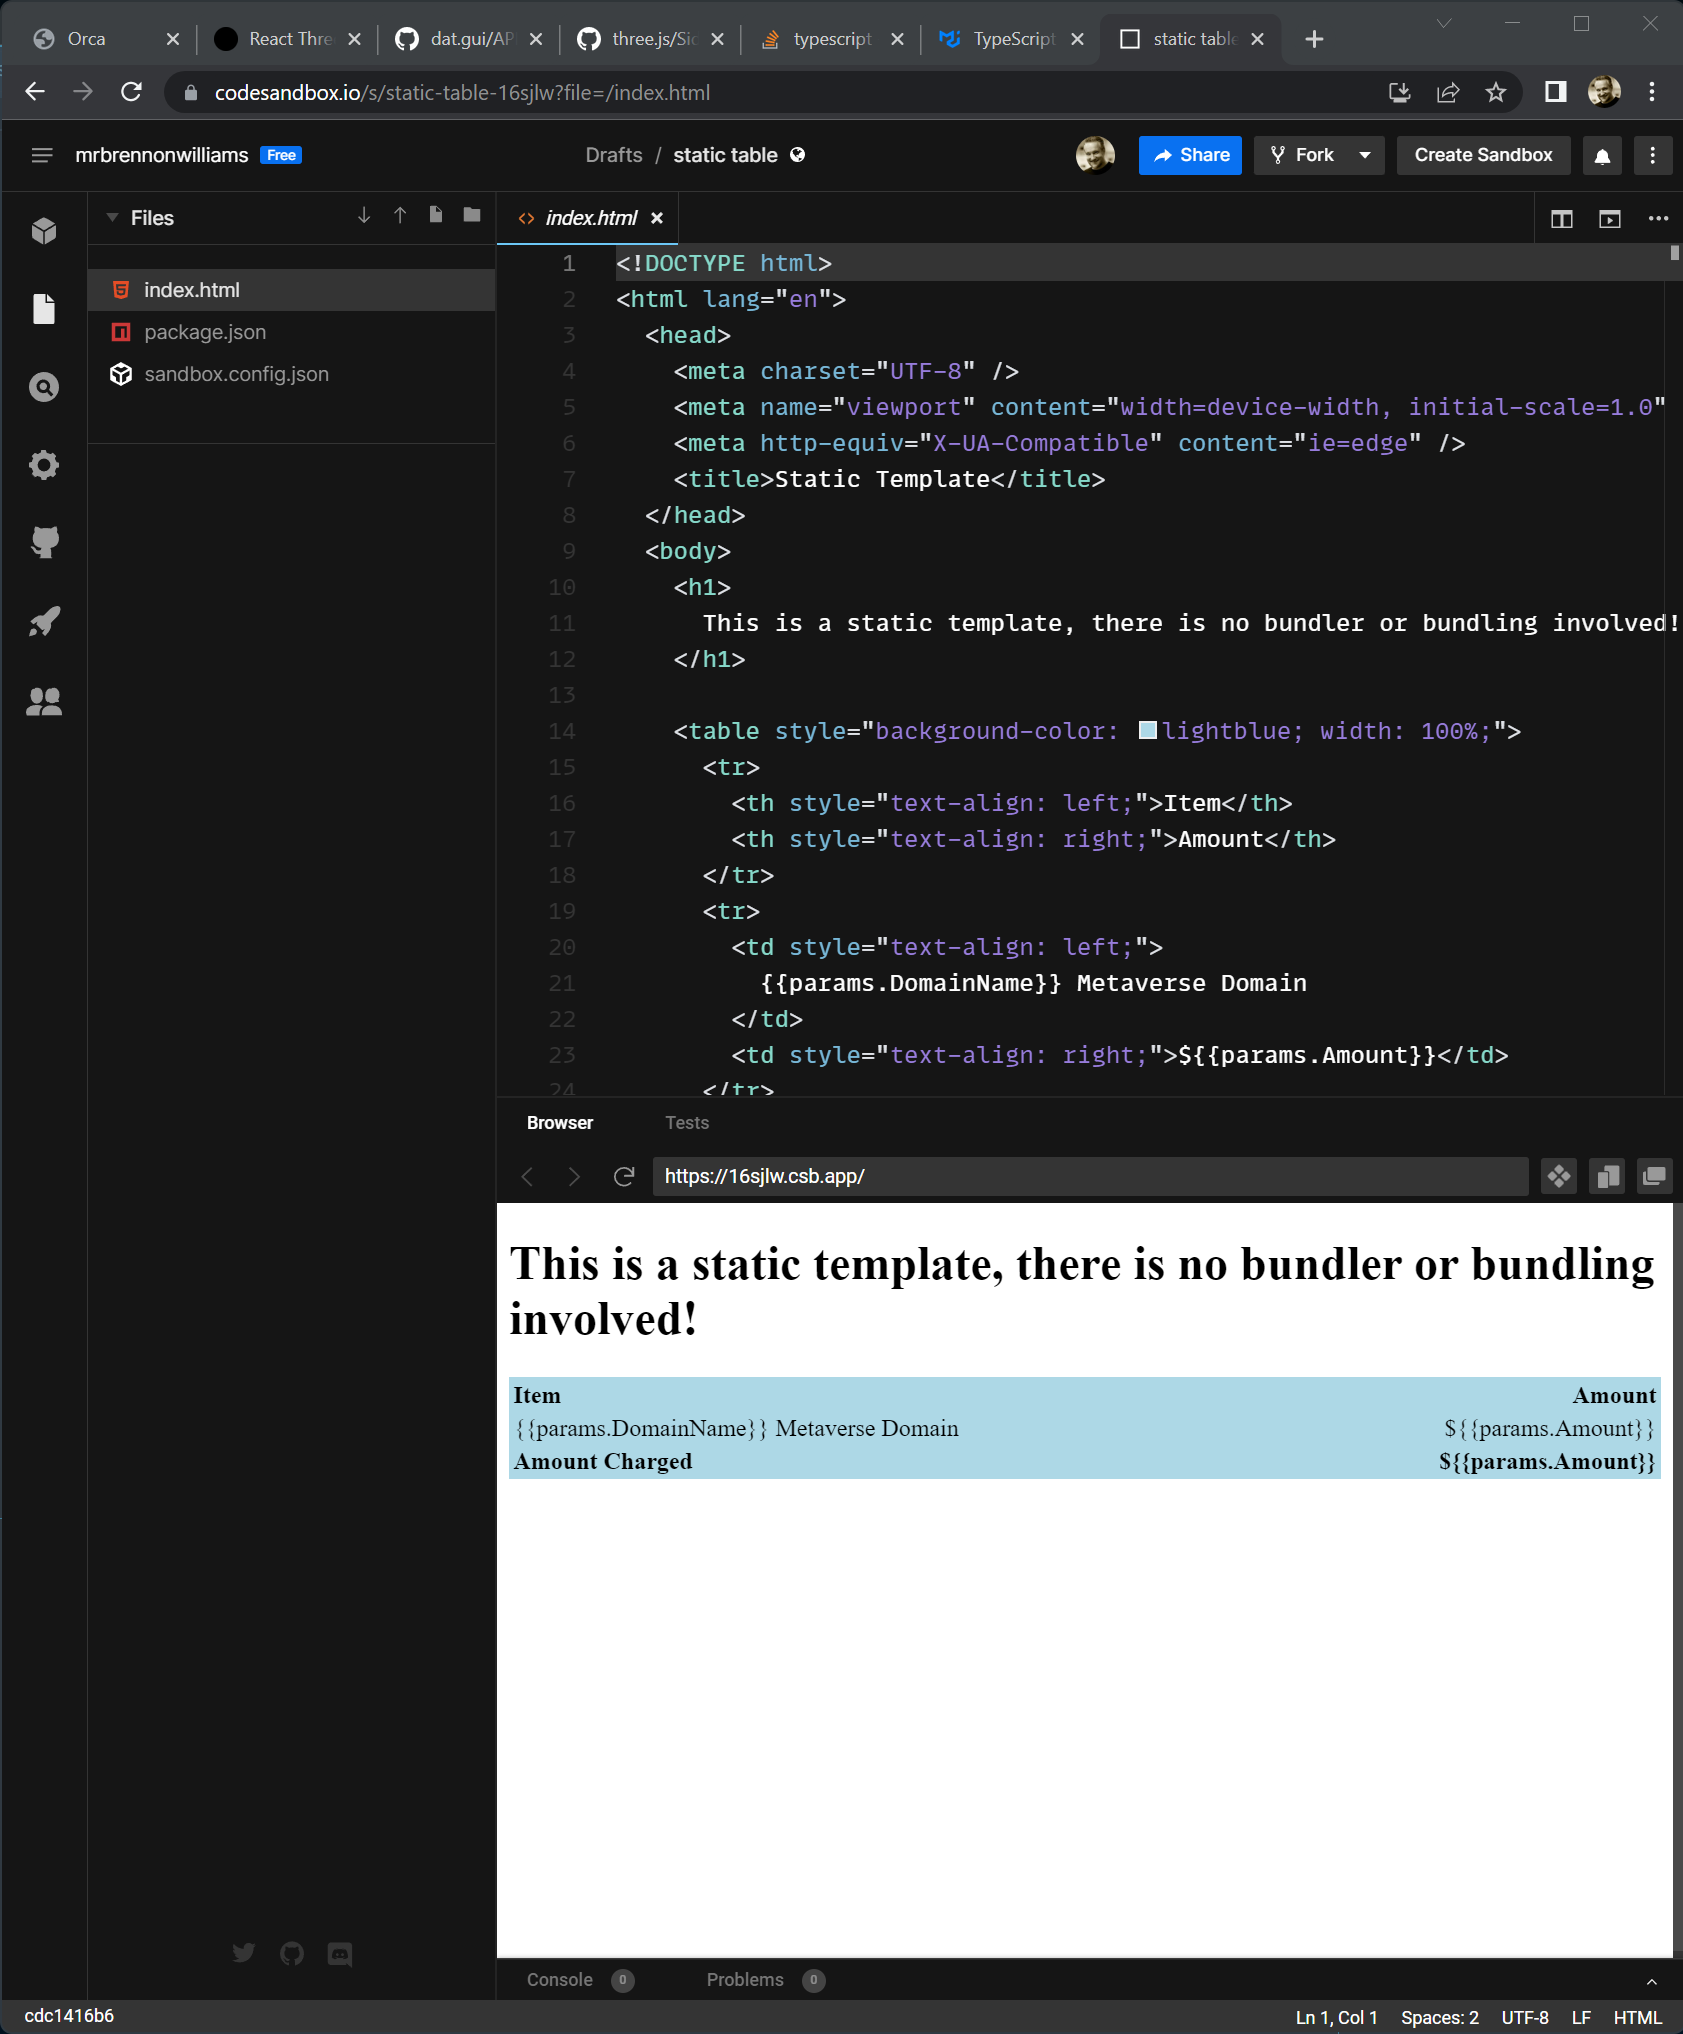Select the index.html editor tab

[x=590, y=218]
